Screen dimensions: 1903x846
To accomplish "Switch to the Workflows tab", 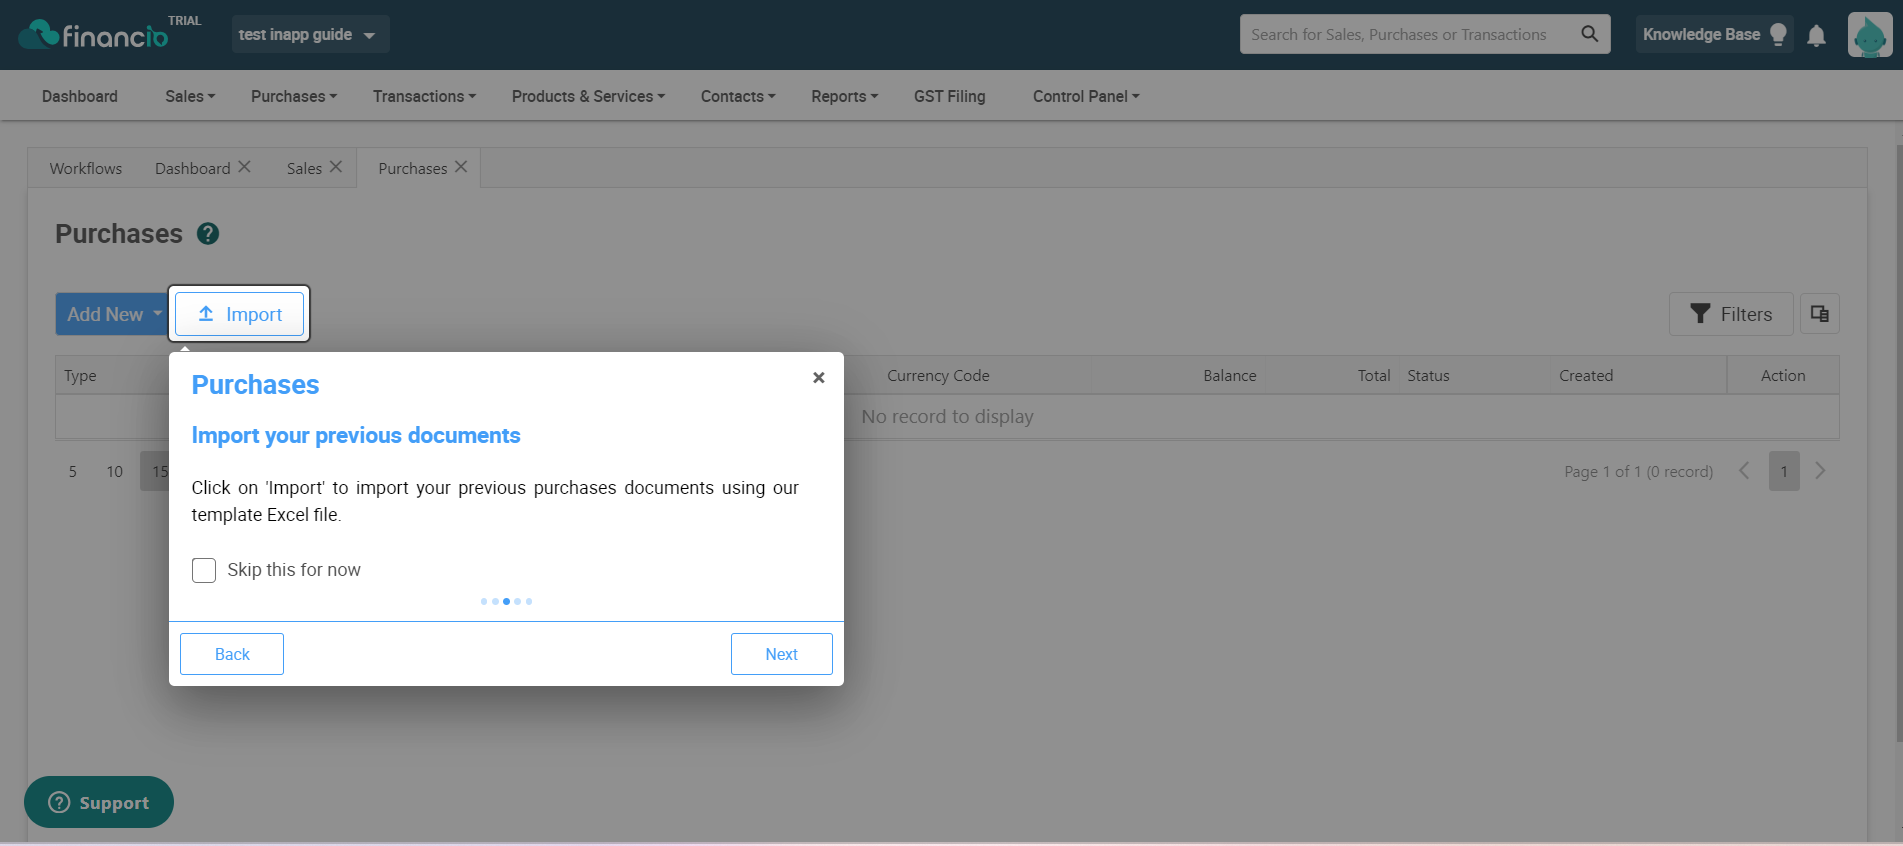I will click(x=86, y=168).
